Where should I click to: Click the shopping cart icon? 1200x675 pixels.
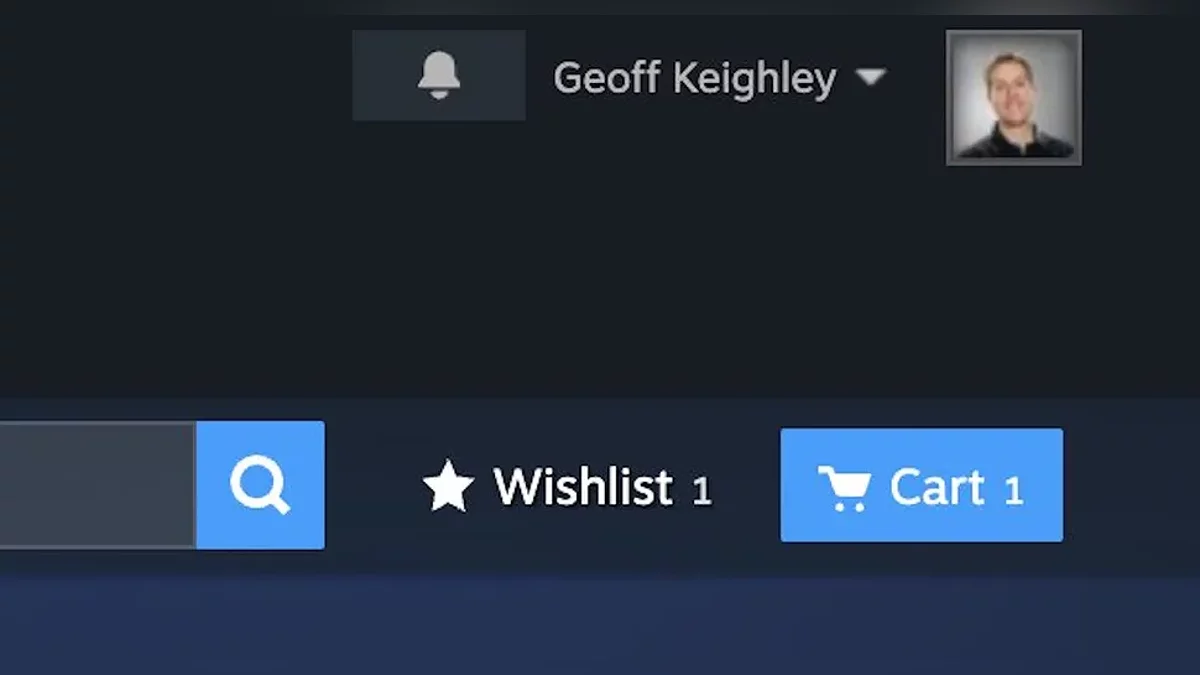(x=844, y=488)
